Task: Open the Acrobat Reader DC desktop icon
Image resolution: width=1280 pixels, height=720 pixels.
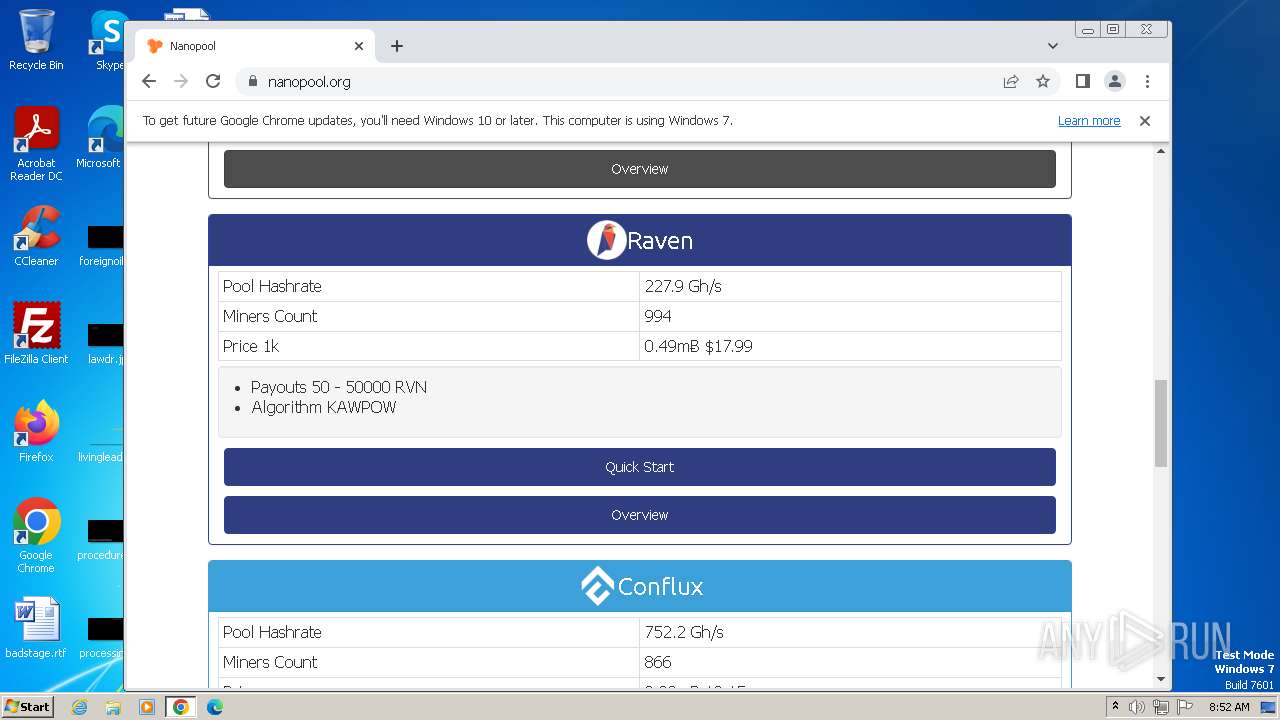Action: pos(36,144)
